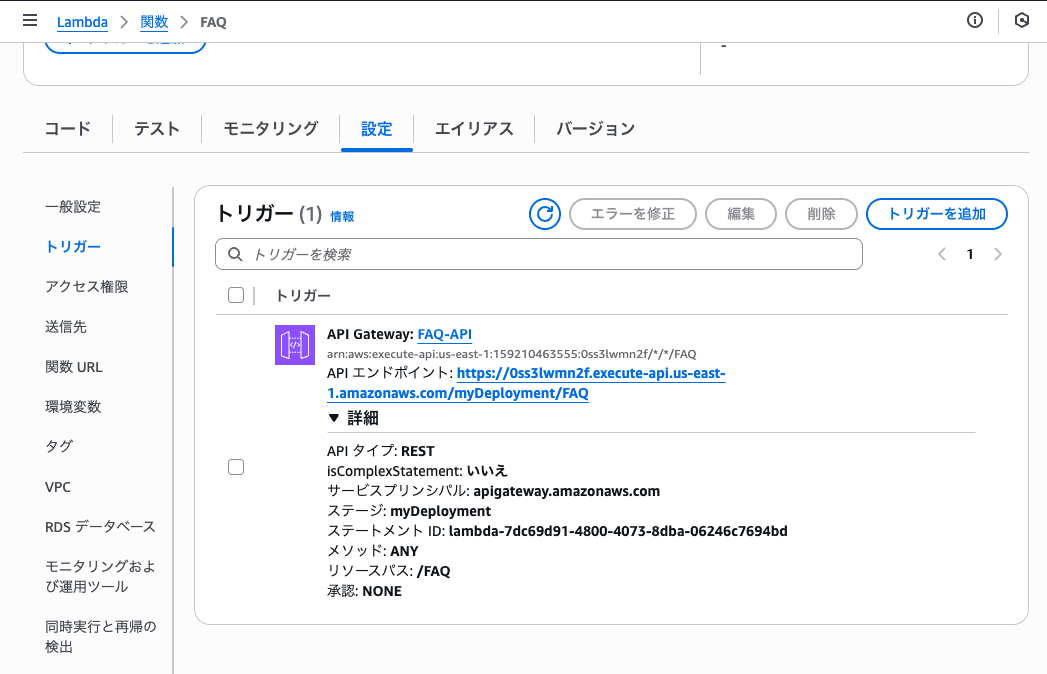Open 一般設定 in the side menu
The width and height of the screenshot is (1047, 674).
(73, 206)
